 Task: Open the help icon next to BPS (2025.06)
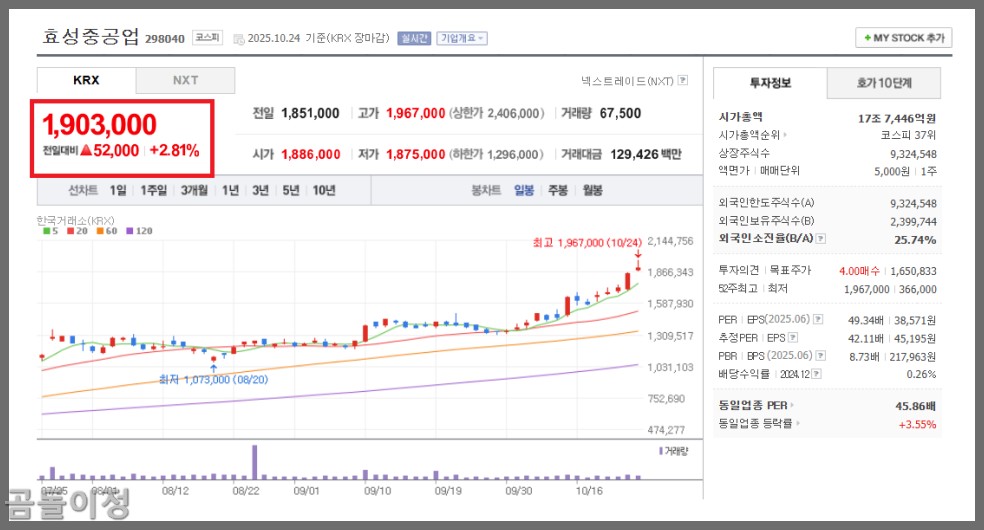point(820,356)
